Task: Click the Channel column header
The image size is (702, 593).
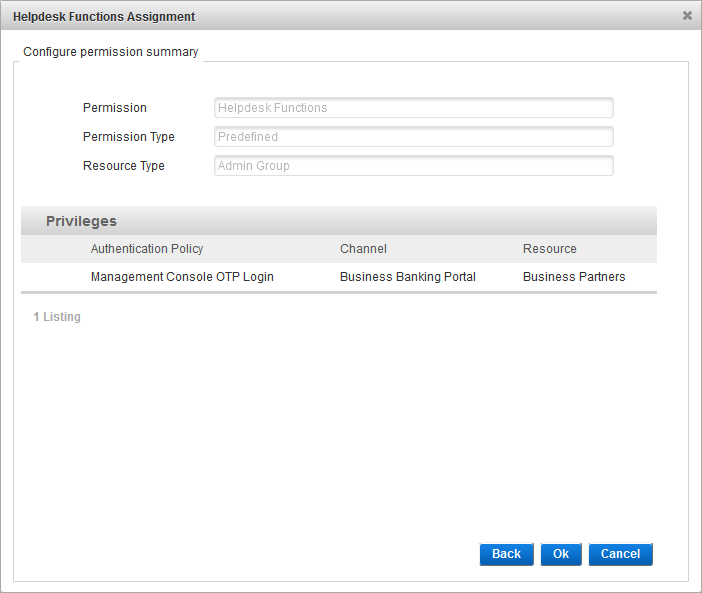Action: 363,249
